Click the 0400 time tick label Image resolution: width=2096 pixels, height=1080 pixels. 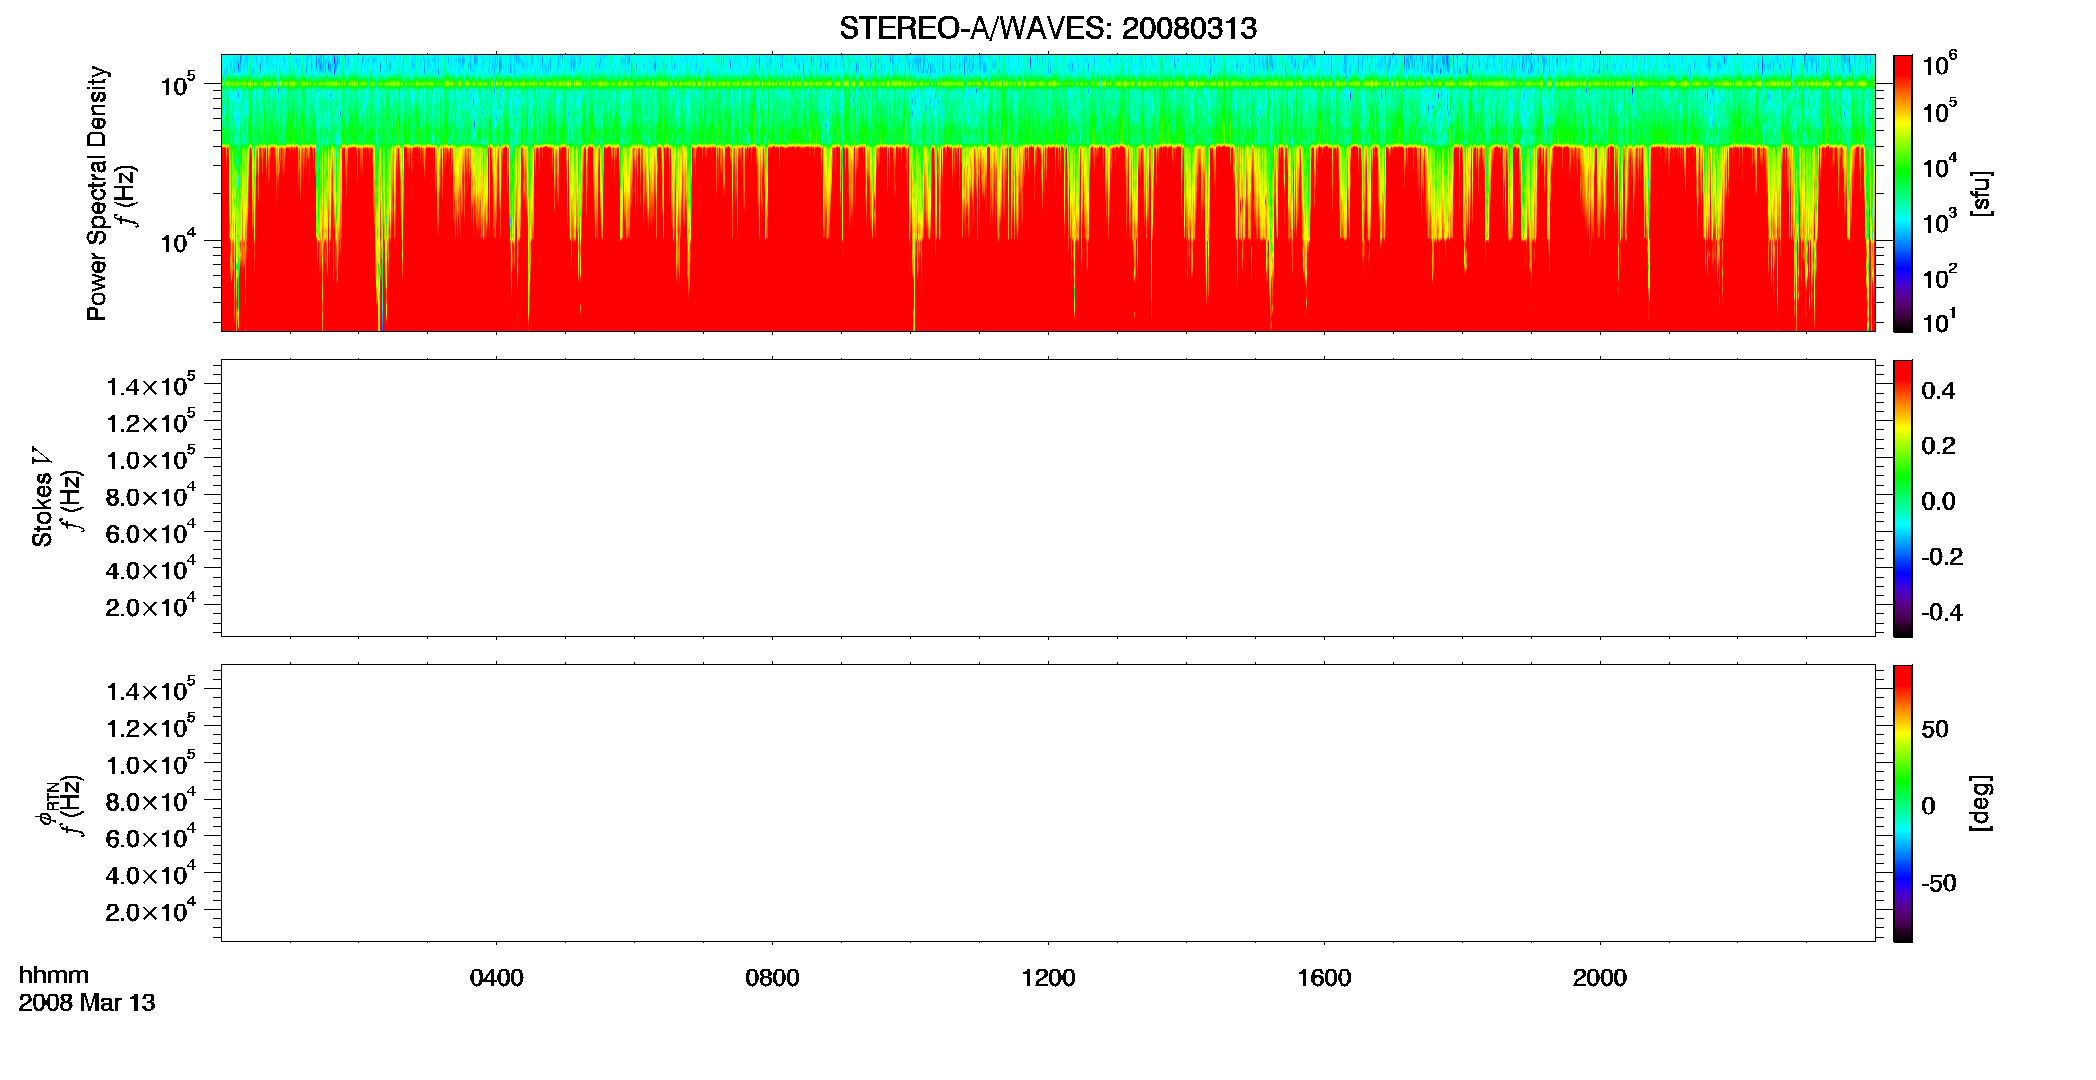pyautogui.click(x=497, y=978)
